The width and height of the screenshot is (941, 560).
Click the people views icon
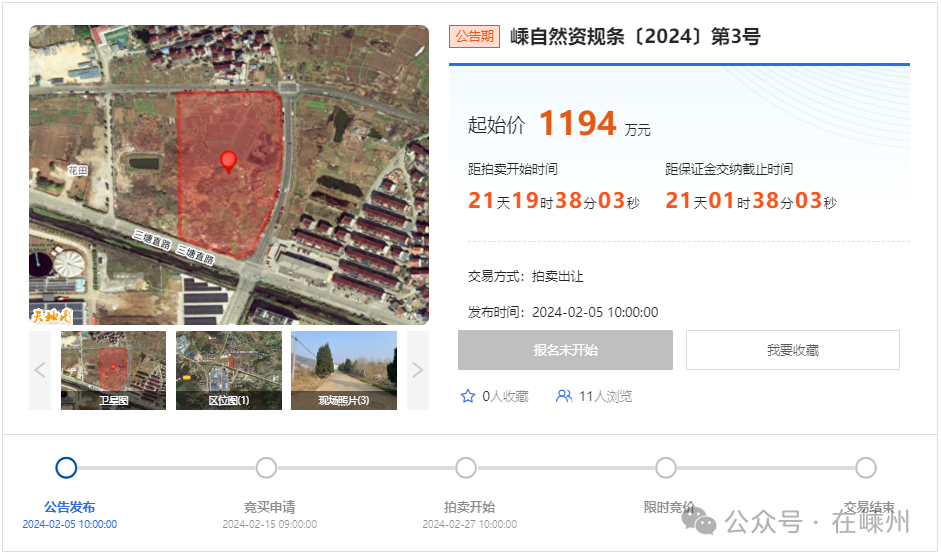click(x=564, y=396)
